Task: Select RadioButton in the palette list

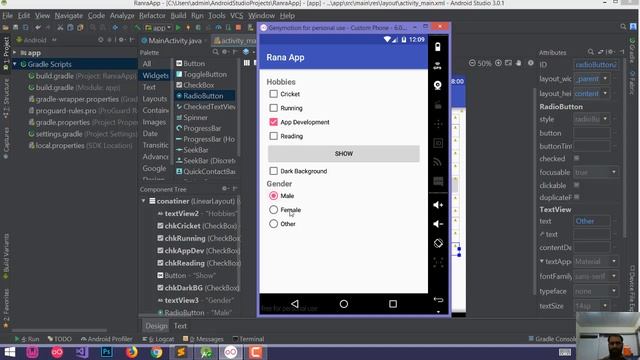Action: point(204,96)
